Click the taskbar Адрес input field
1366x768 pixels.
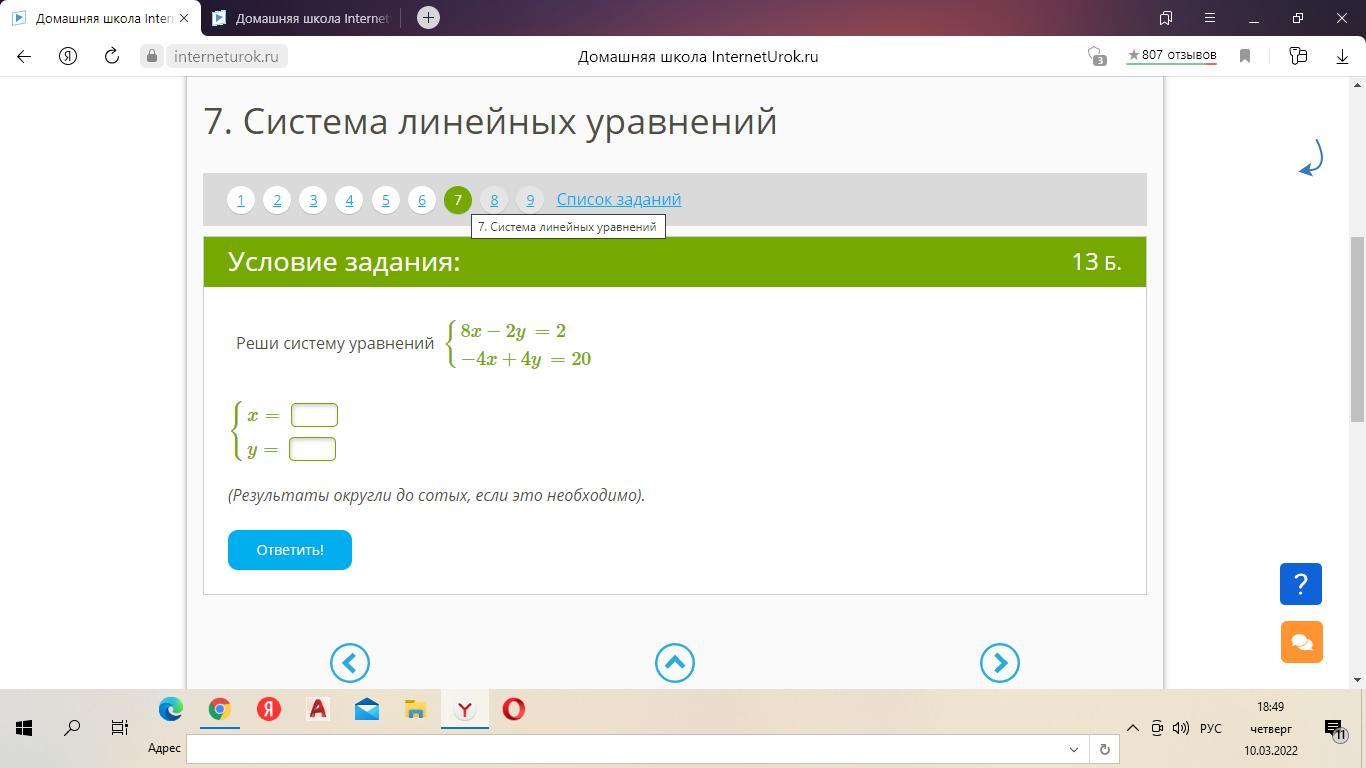pos(624,748)
